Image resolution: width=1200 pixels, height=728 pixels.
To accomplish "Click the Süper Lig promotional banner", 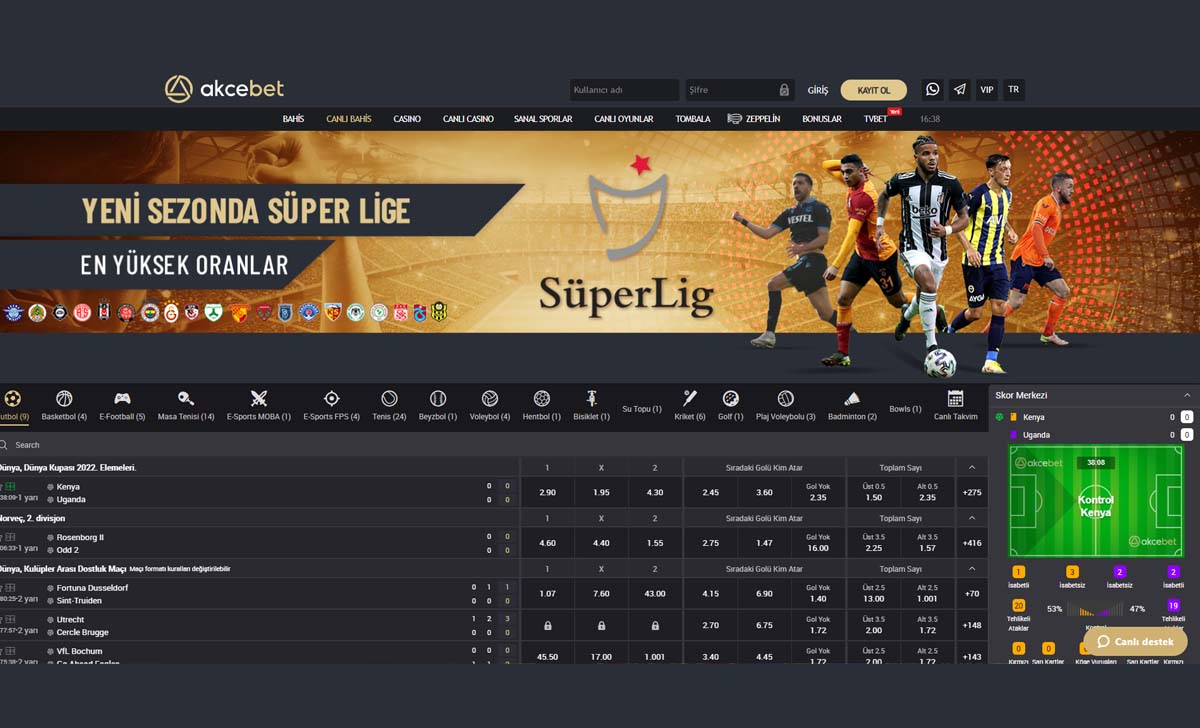I will [600, 232].
